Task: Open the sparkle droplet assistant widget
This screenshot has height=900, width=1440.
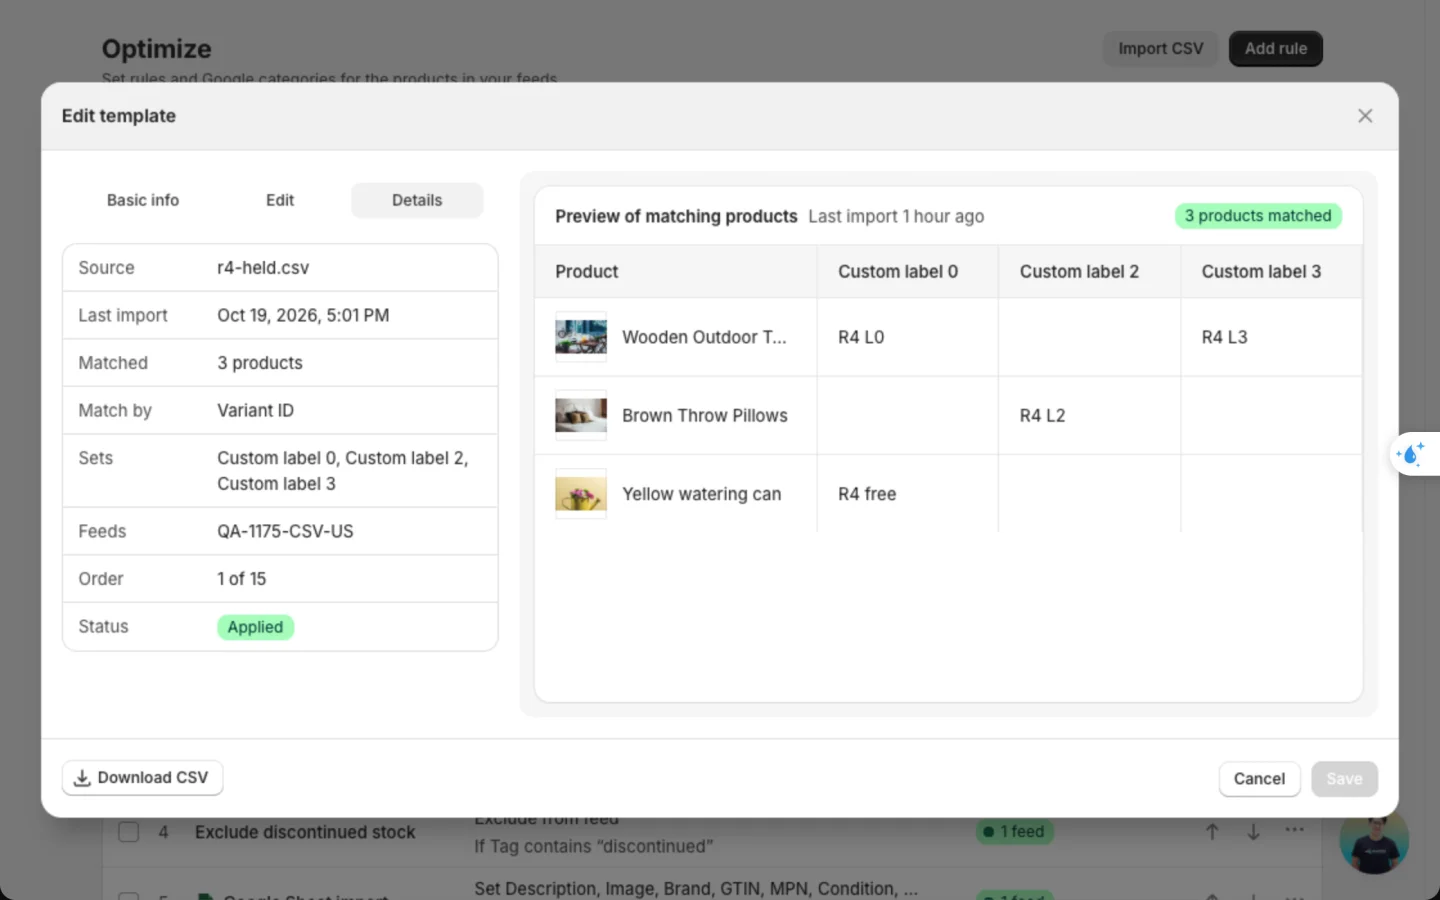Action: coord(1412,454)
